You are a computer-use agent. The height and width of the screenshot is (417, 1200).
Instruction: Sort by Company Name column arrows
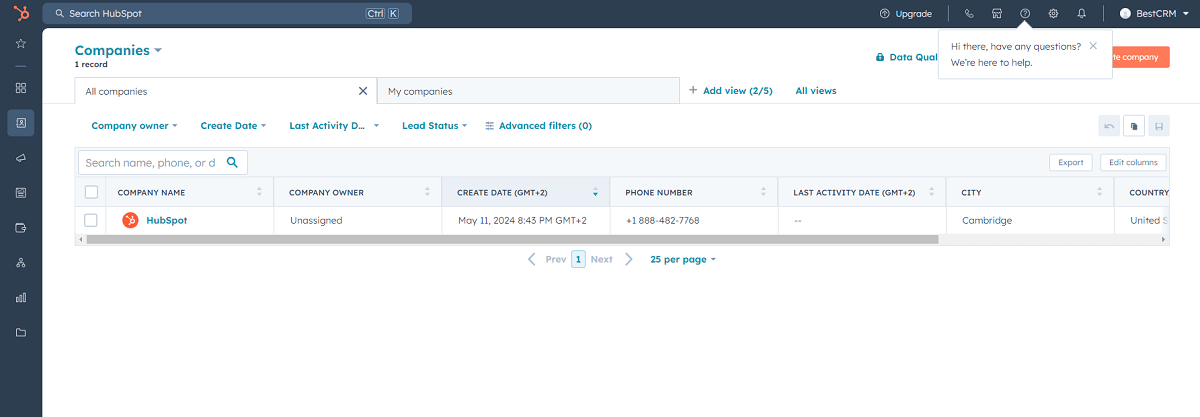click(x=259, y=192)
